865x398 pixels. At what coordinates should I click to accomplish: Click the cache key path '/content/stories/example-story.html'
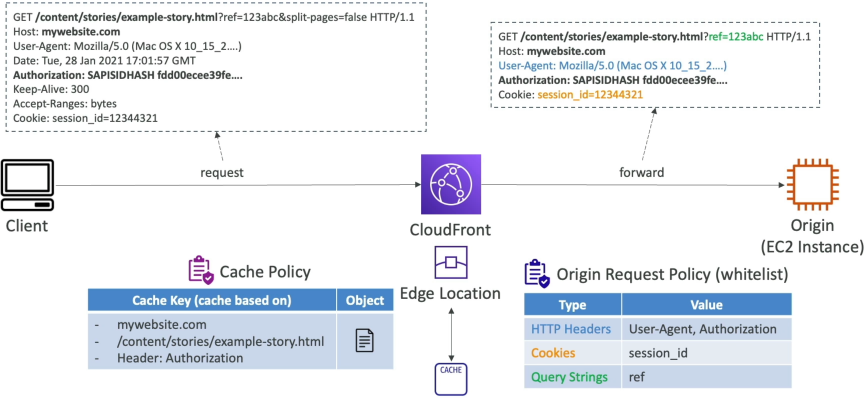220,341
